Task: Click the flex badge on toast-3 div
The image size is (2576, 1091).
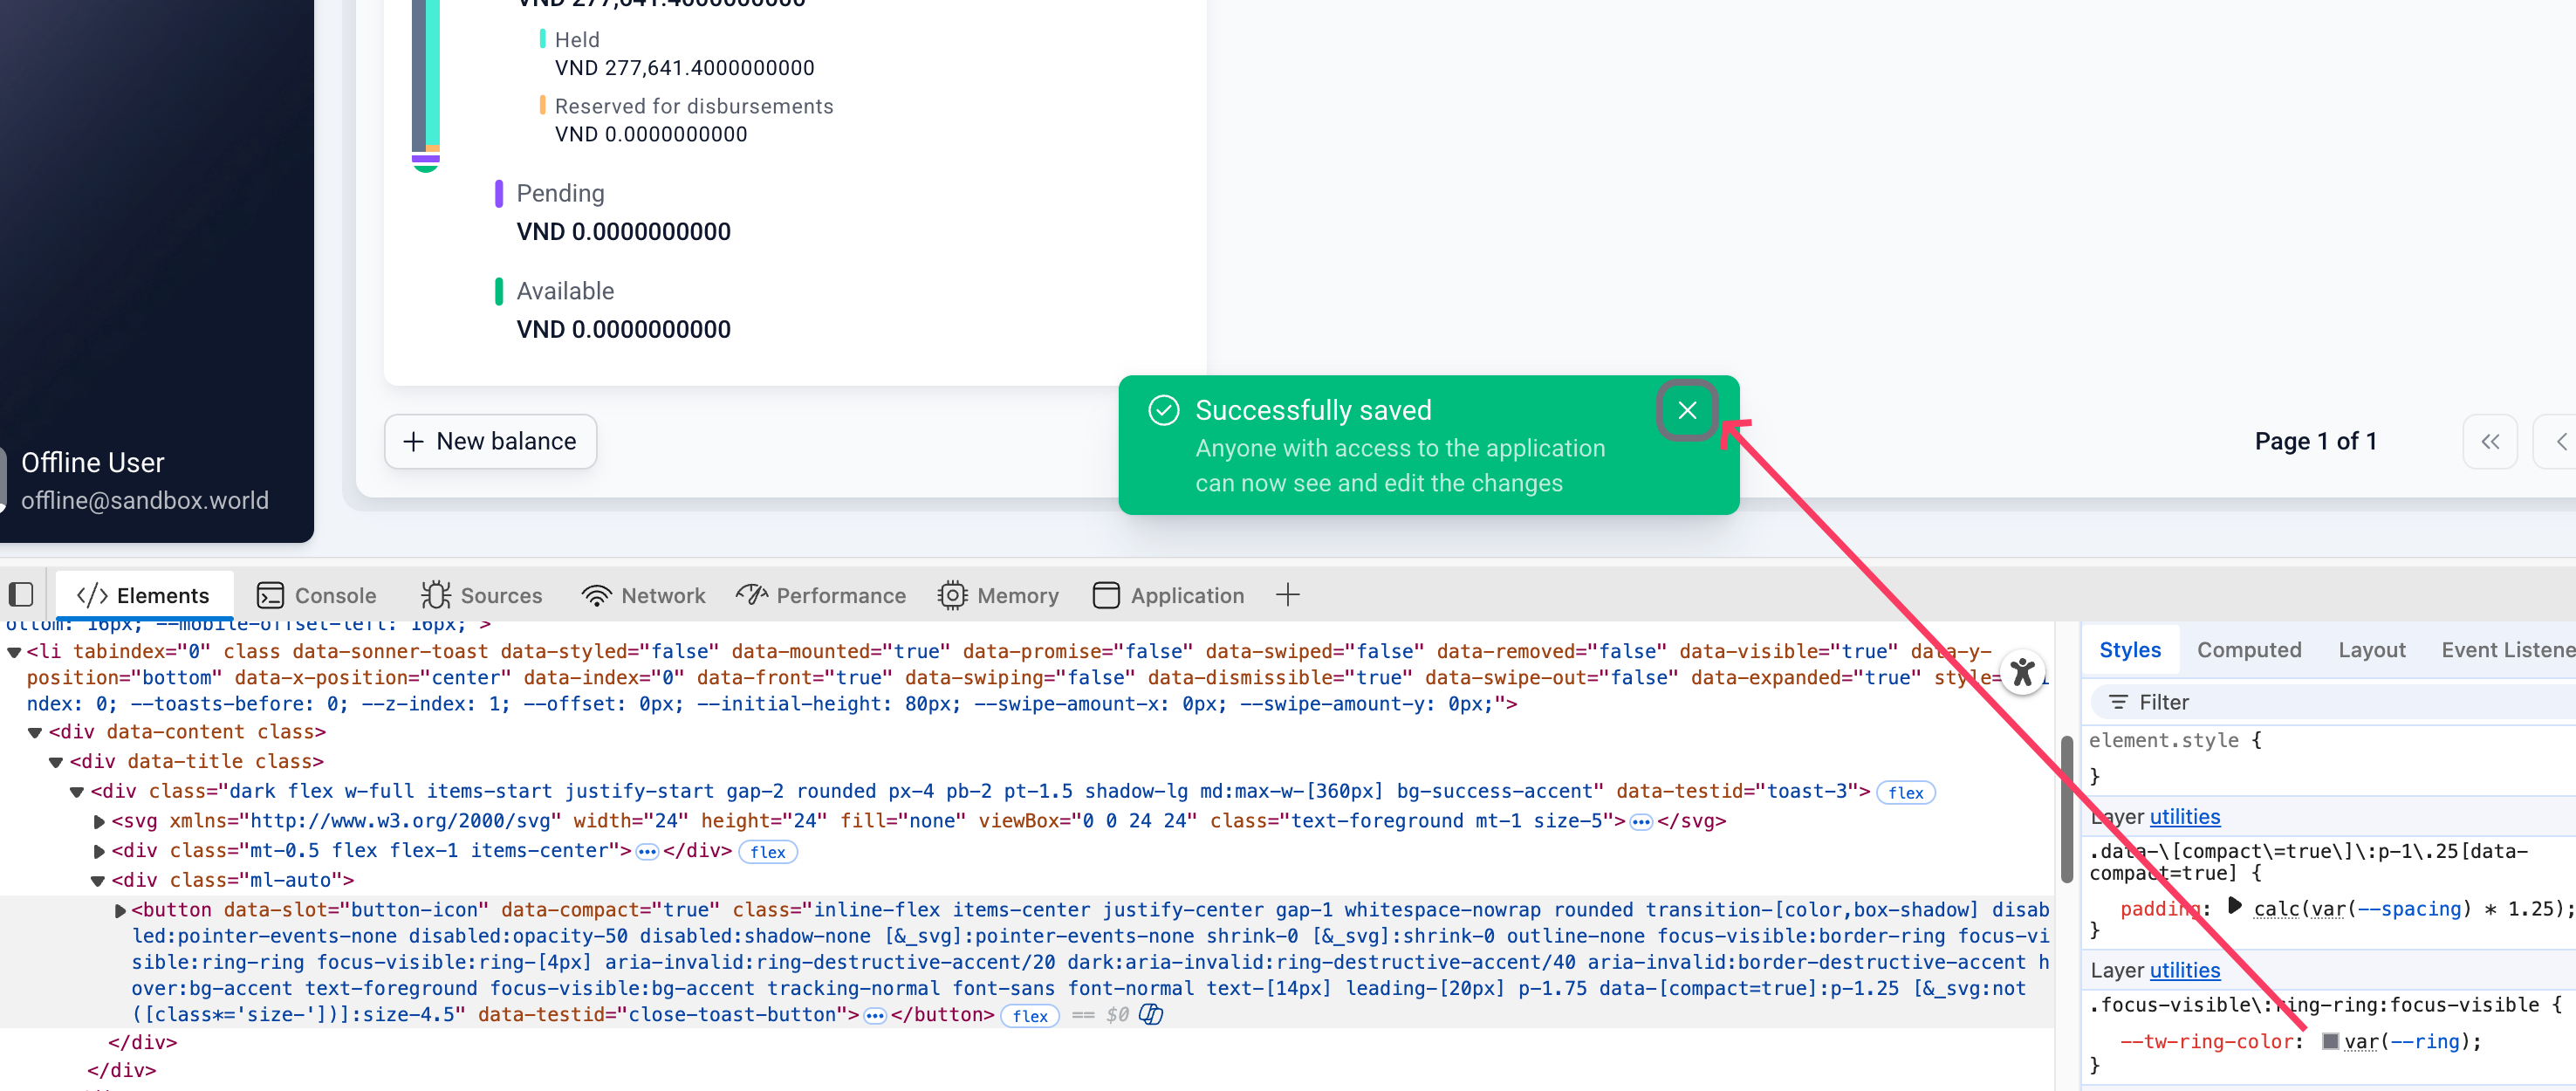Action: [1905, 792]
